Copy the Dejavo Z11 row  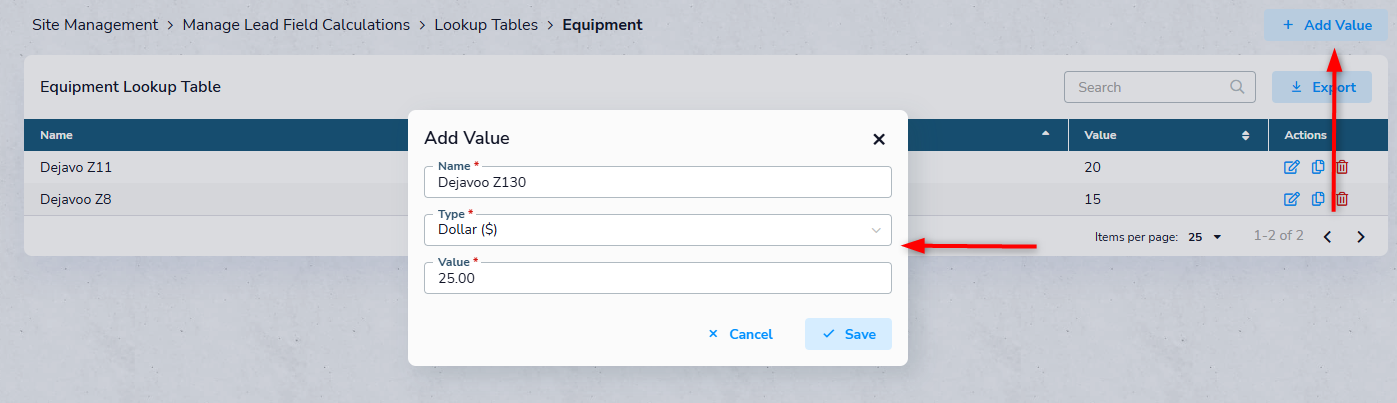[1318, 167]
